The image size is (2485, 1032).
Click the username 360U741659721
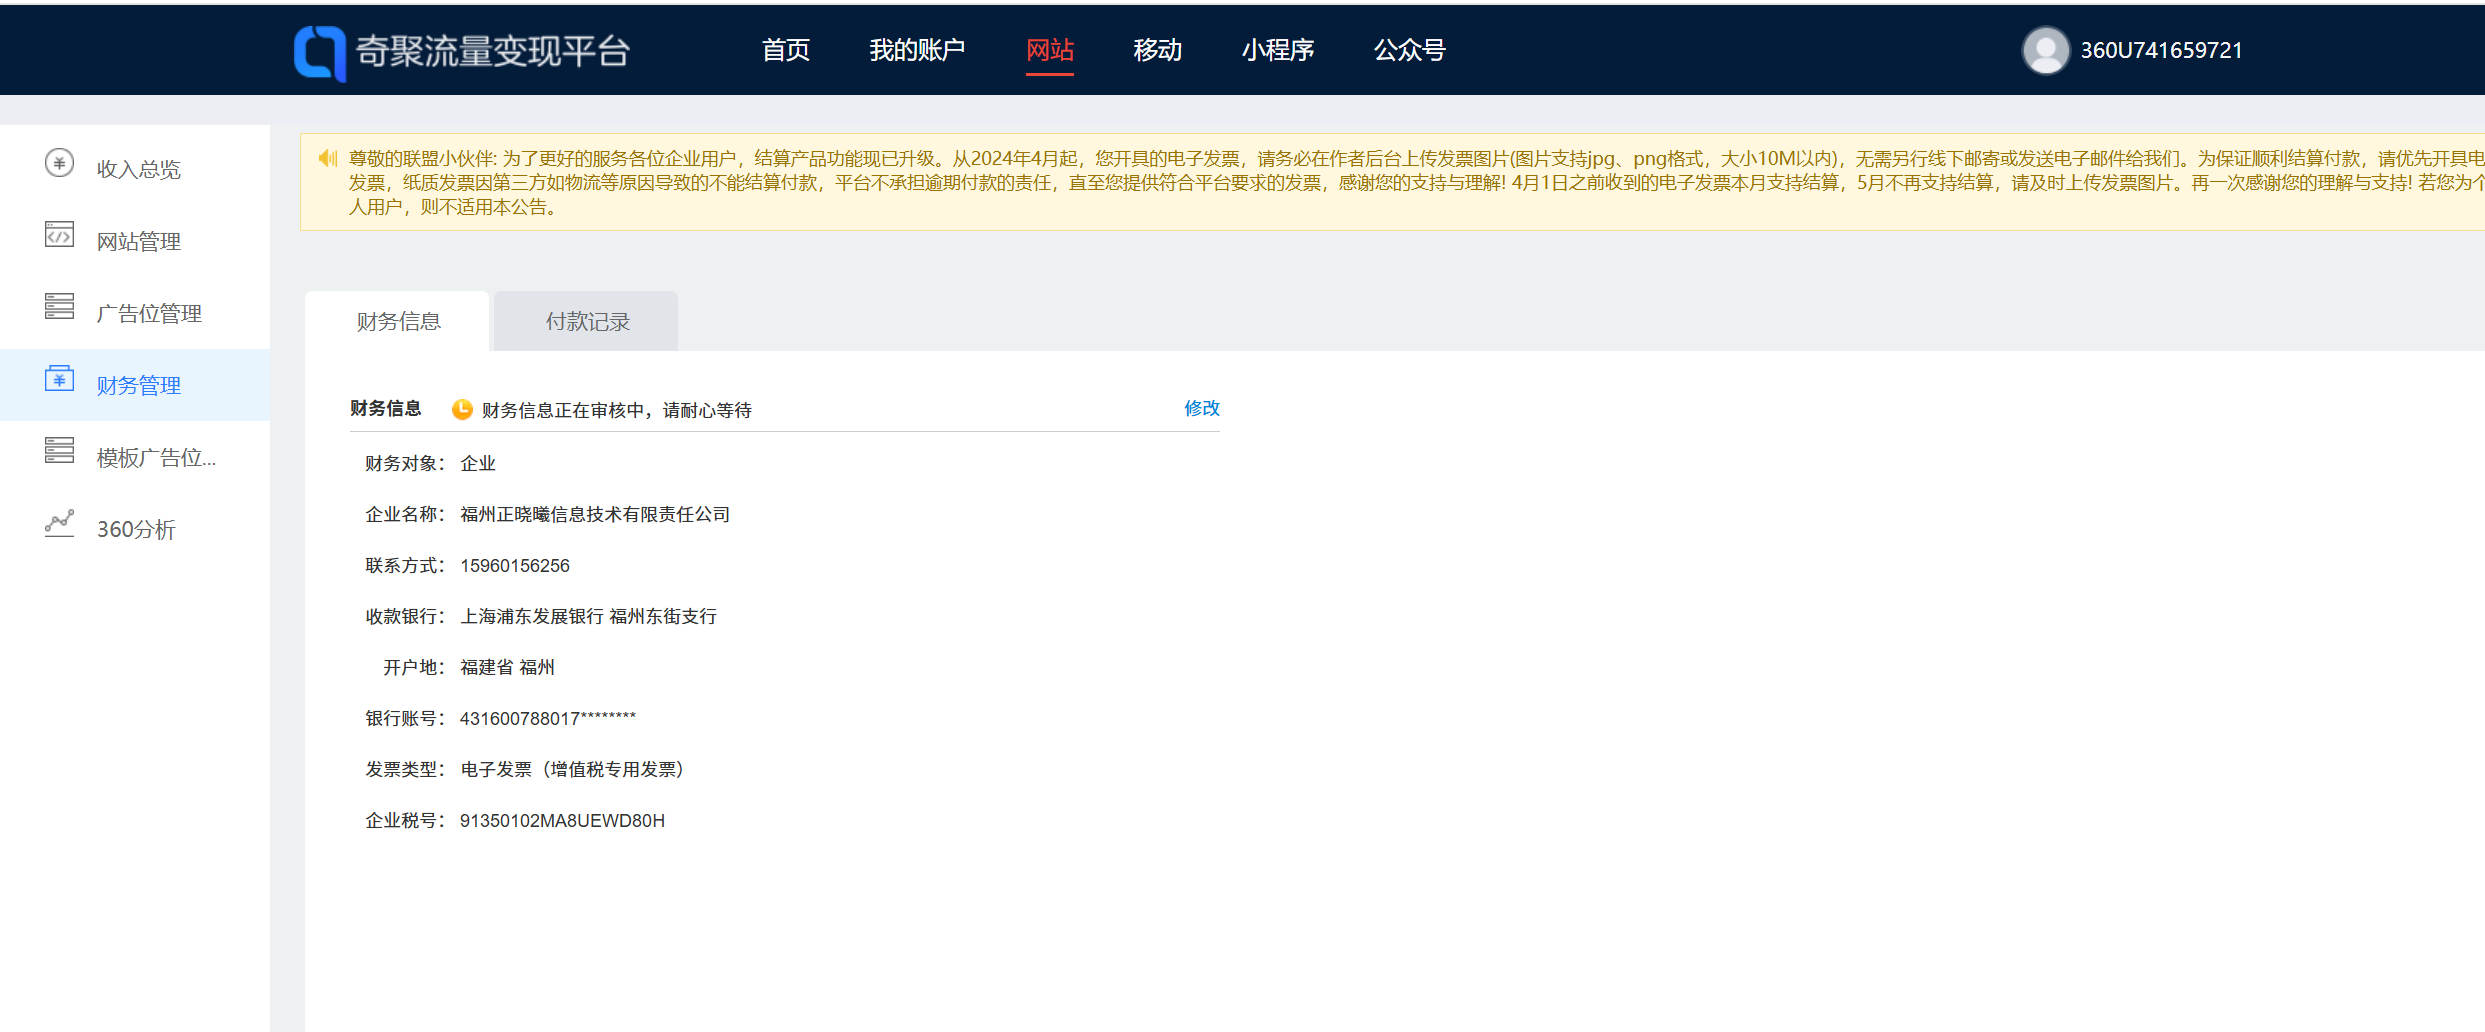[2161, 50]
